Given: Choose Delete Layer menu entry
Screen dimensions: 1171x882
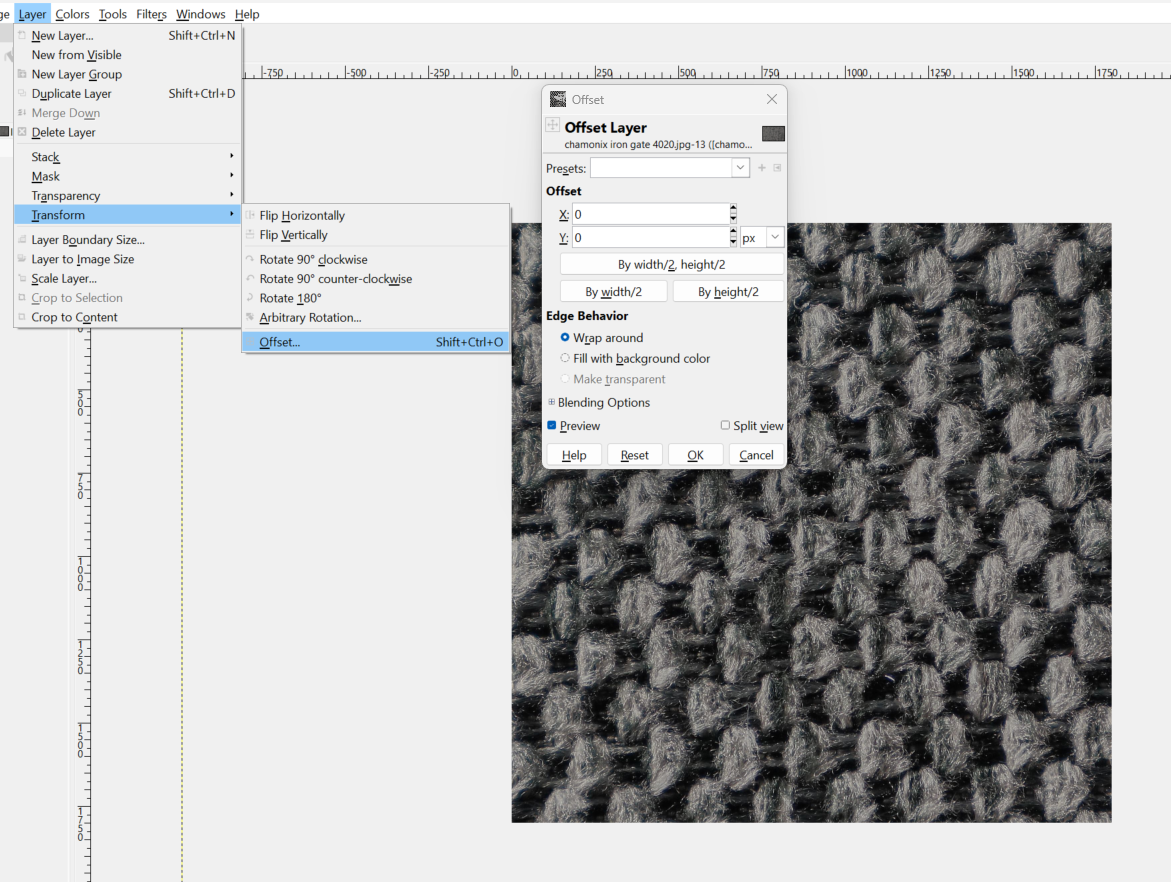Looking at the screenshot, I should pos(128,132).
